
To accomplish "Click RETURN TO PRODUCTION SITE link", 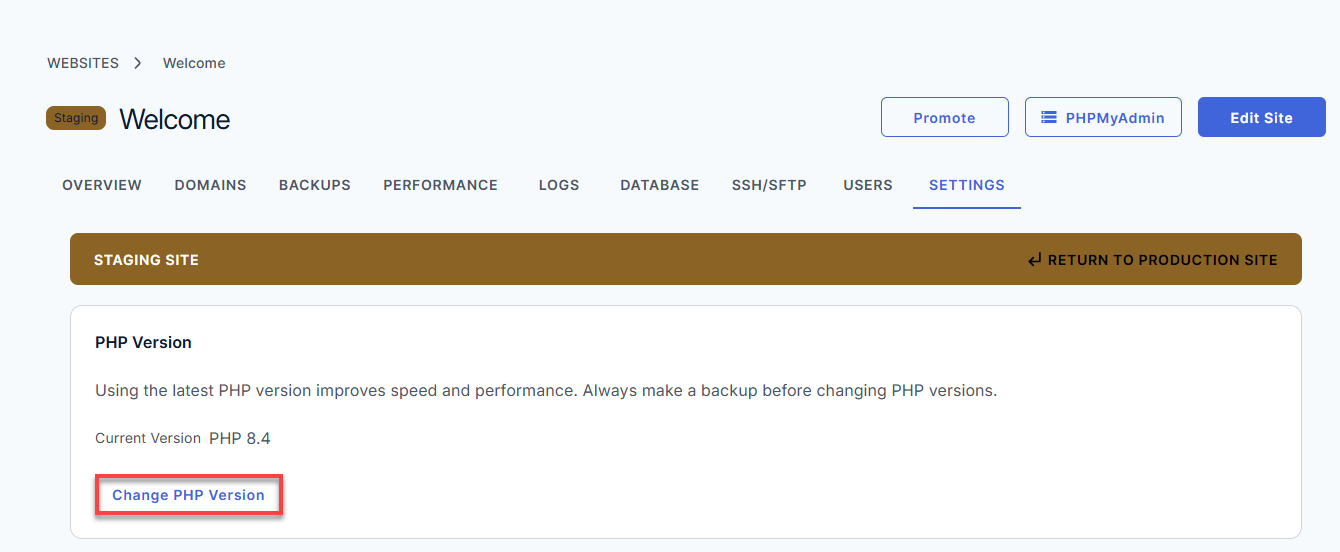I will click(1152, 260).
